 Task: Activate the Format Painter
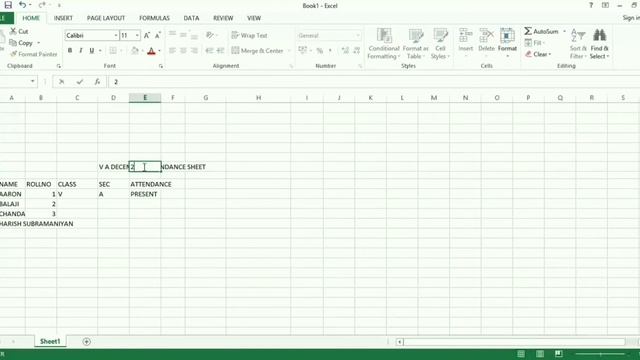33,54
